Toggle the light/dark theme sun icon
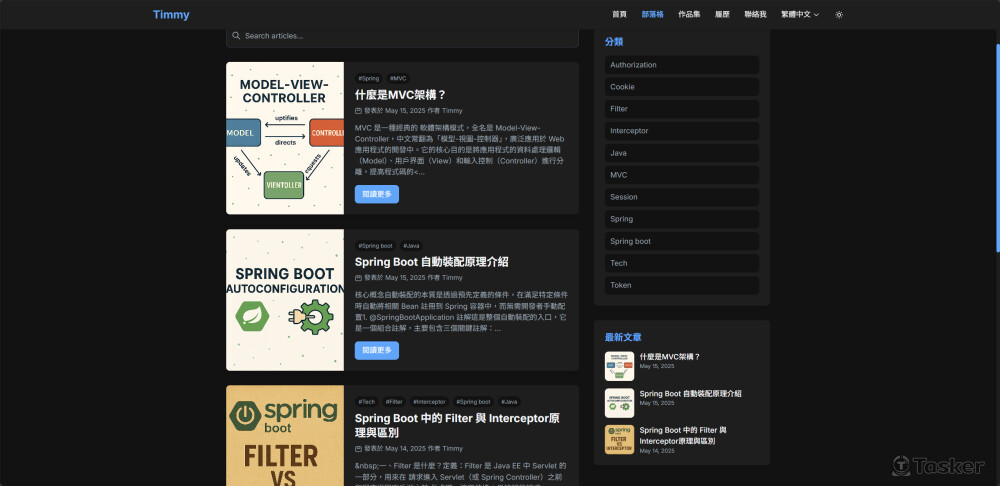The height and width of the screenshot is (486, 1000). coord(839,15)
